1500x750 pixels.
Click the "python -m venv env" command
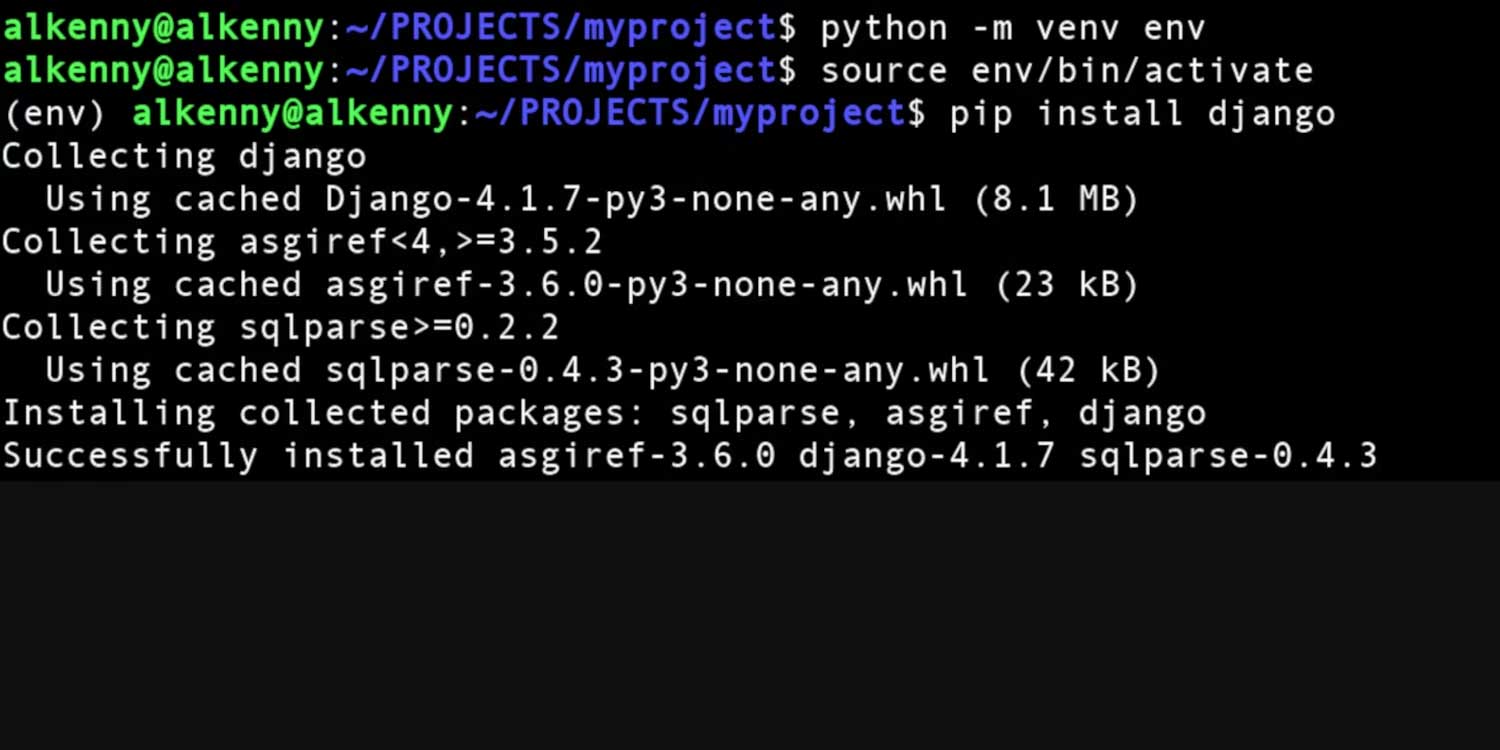click(1012, 28)
